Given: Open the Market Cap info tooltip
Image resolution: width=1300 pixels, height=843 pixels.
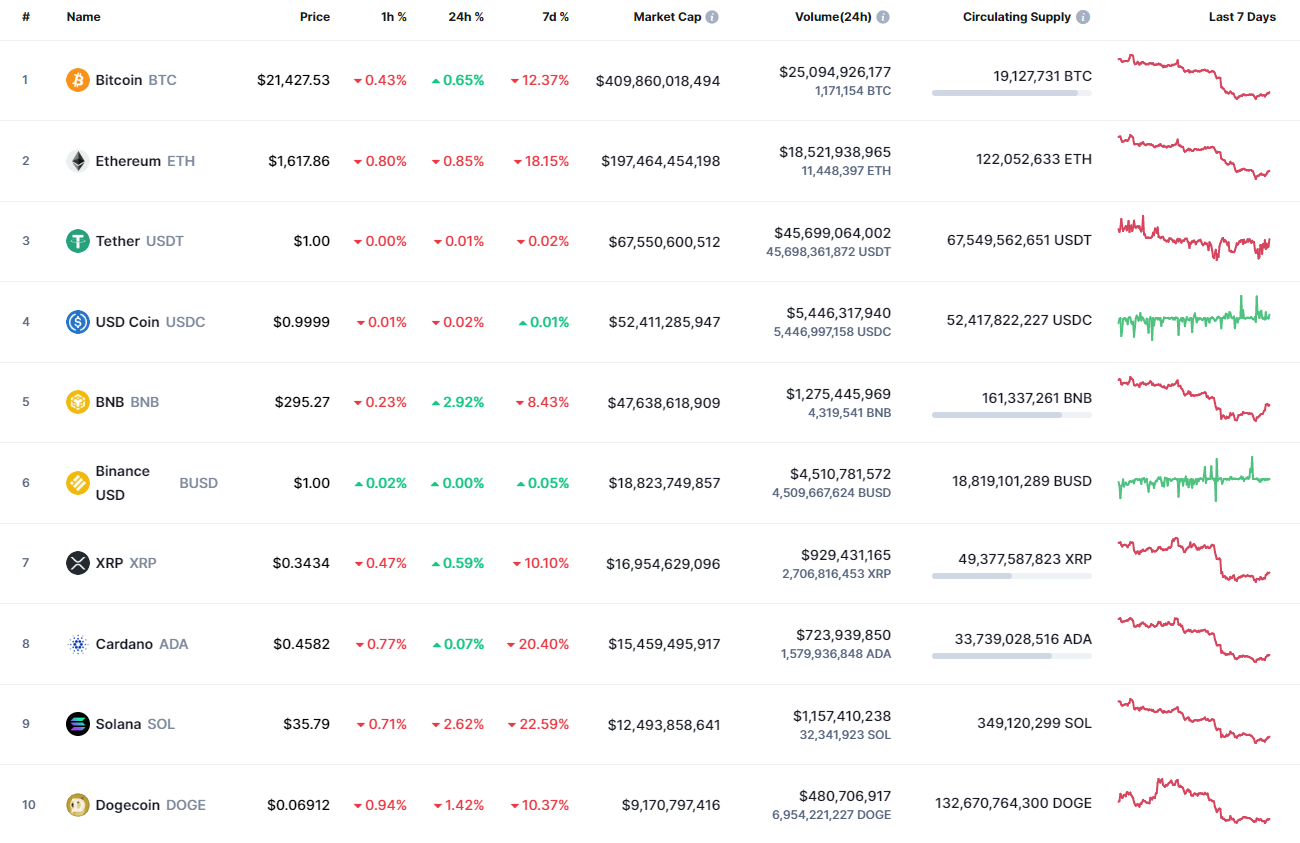Looking at the screenshot, I should pos(711,16).
